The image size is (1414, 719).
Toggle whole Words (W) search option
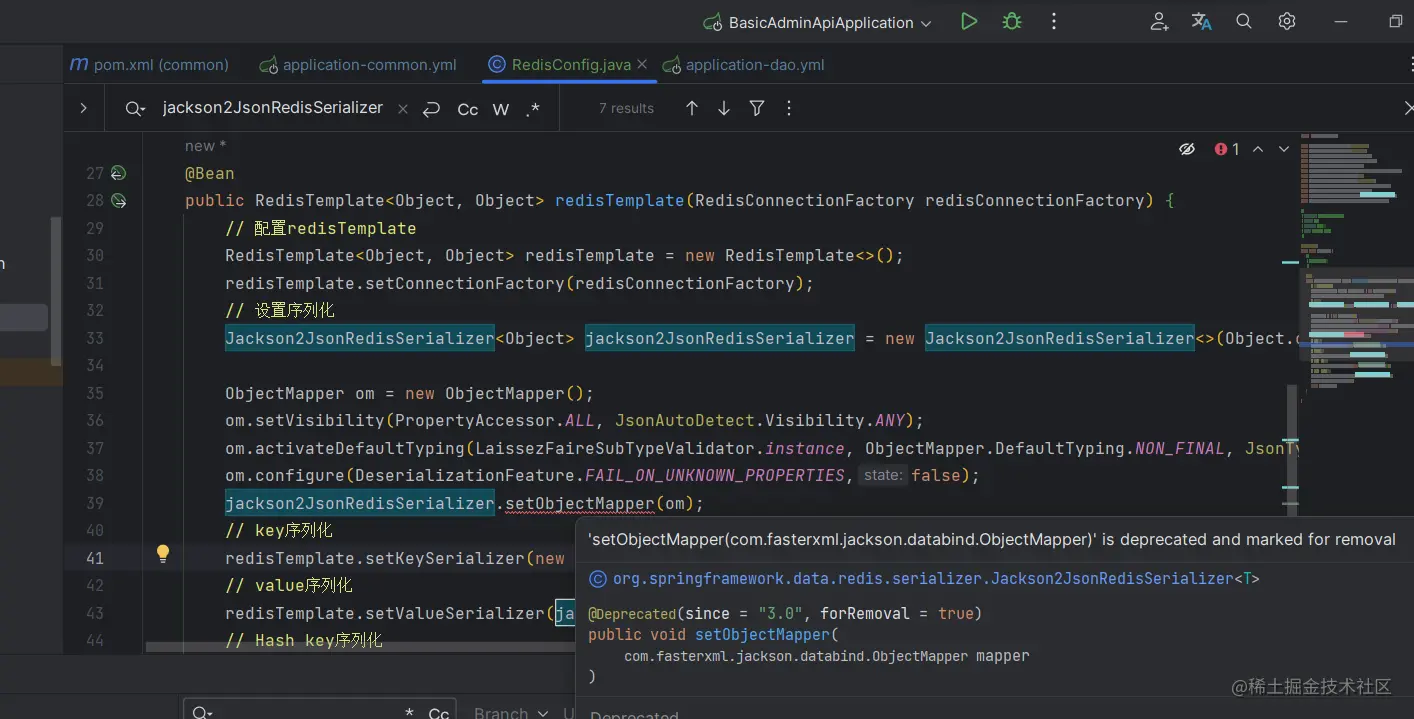501,109
